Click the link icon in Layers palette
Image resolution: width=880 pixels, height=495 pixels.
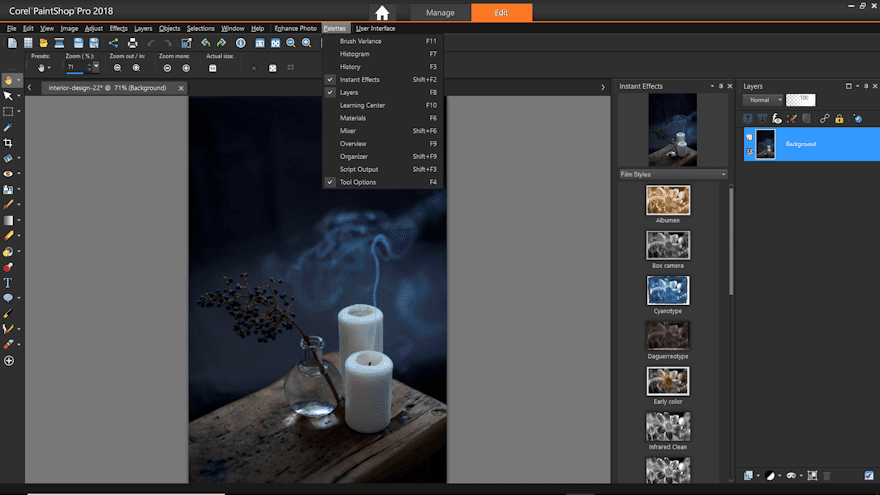(823, 119)
